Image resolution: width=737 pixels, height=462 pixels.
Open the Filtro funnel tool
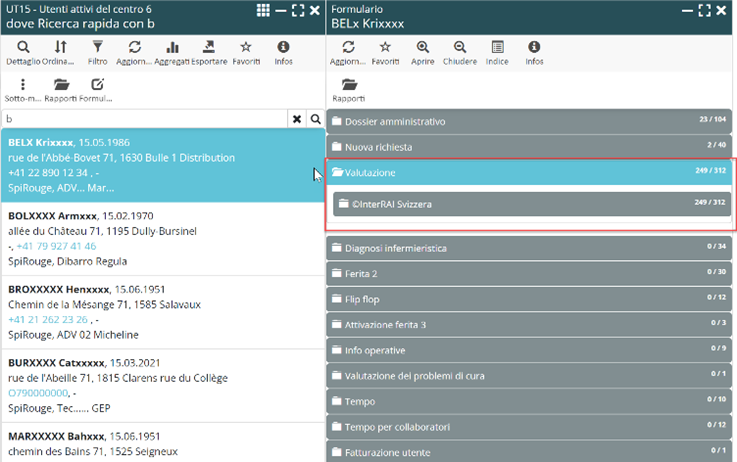(x=97, y=47)
